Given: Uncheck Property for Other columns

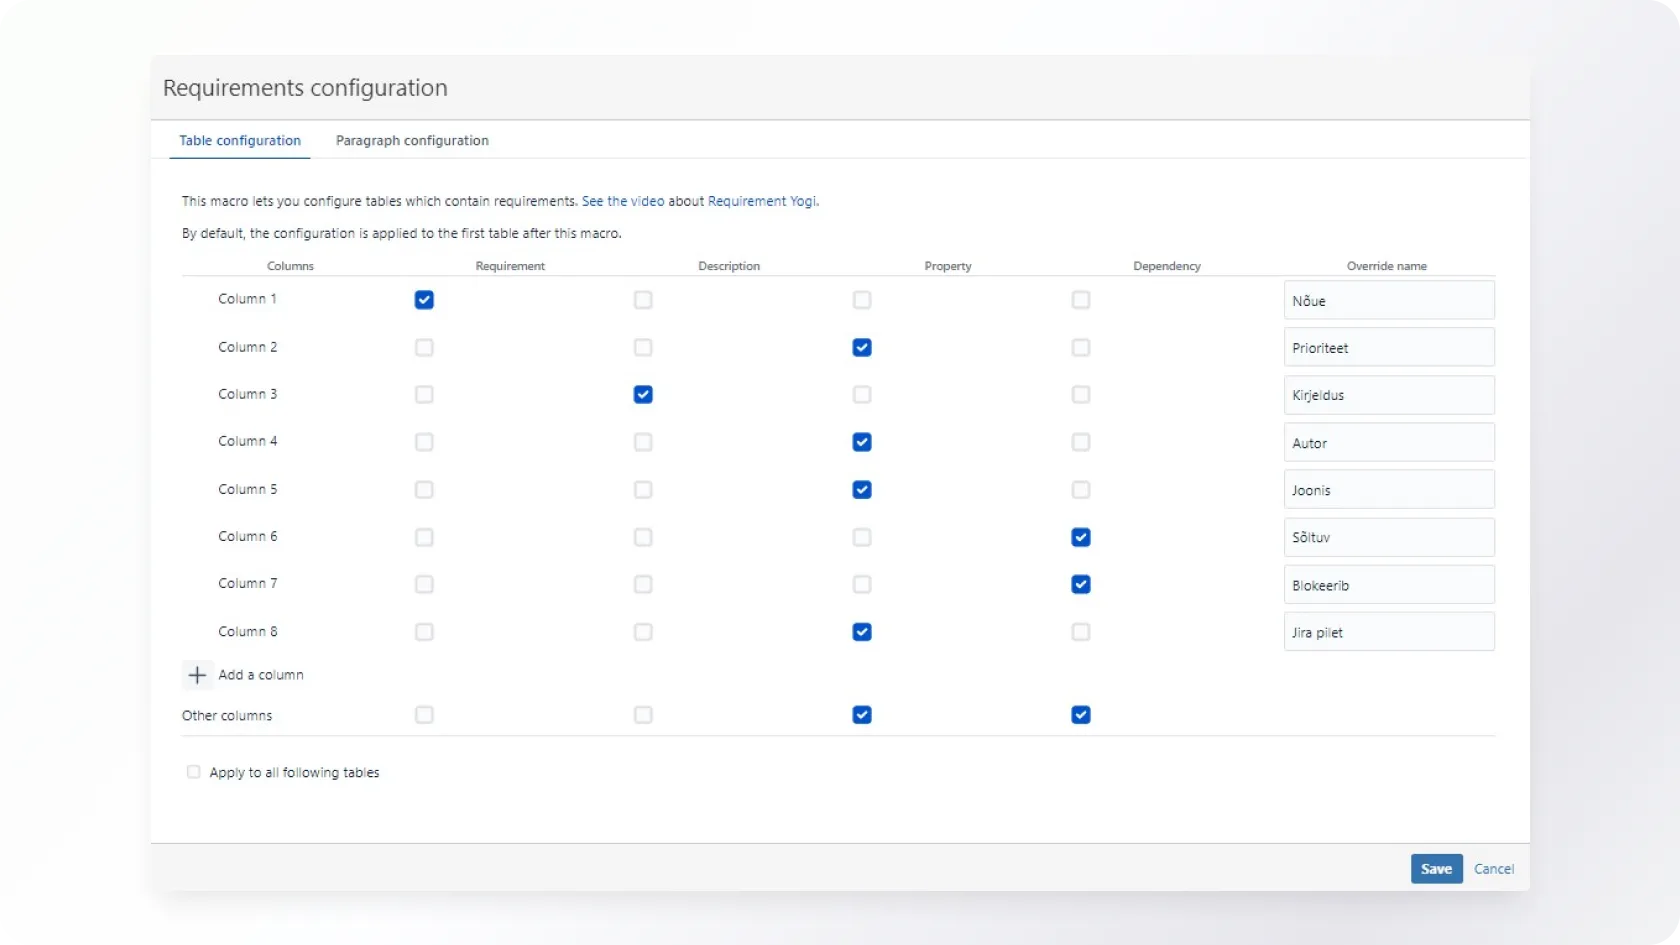Looking at the screenshot, I should (x=862, y=715).
